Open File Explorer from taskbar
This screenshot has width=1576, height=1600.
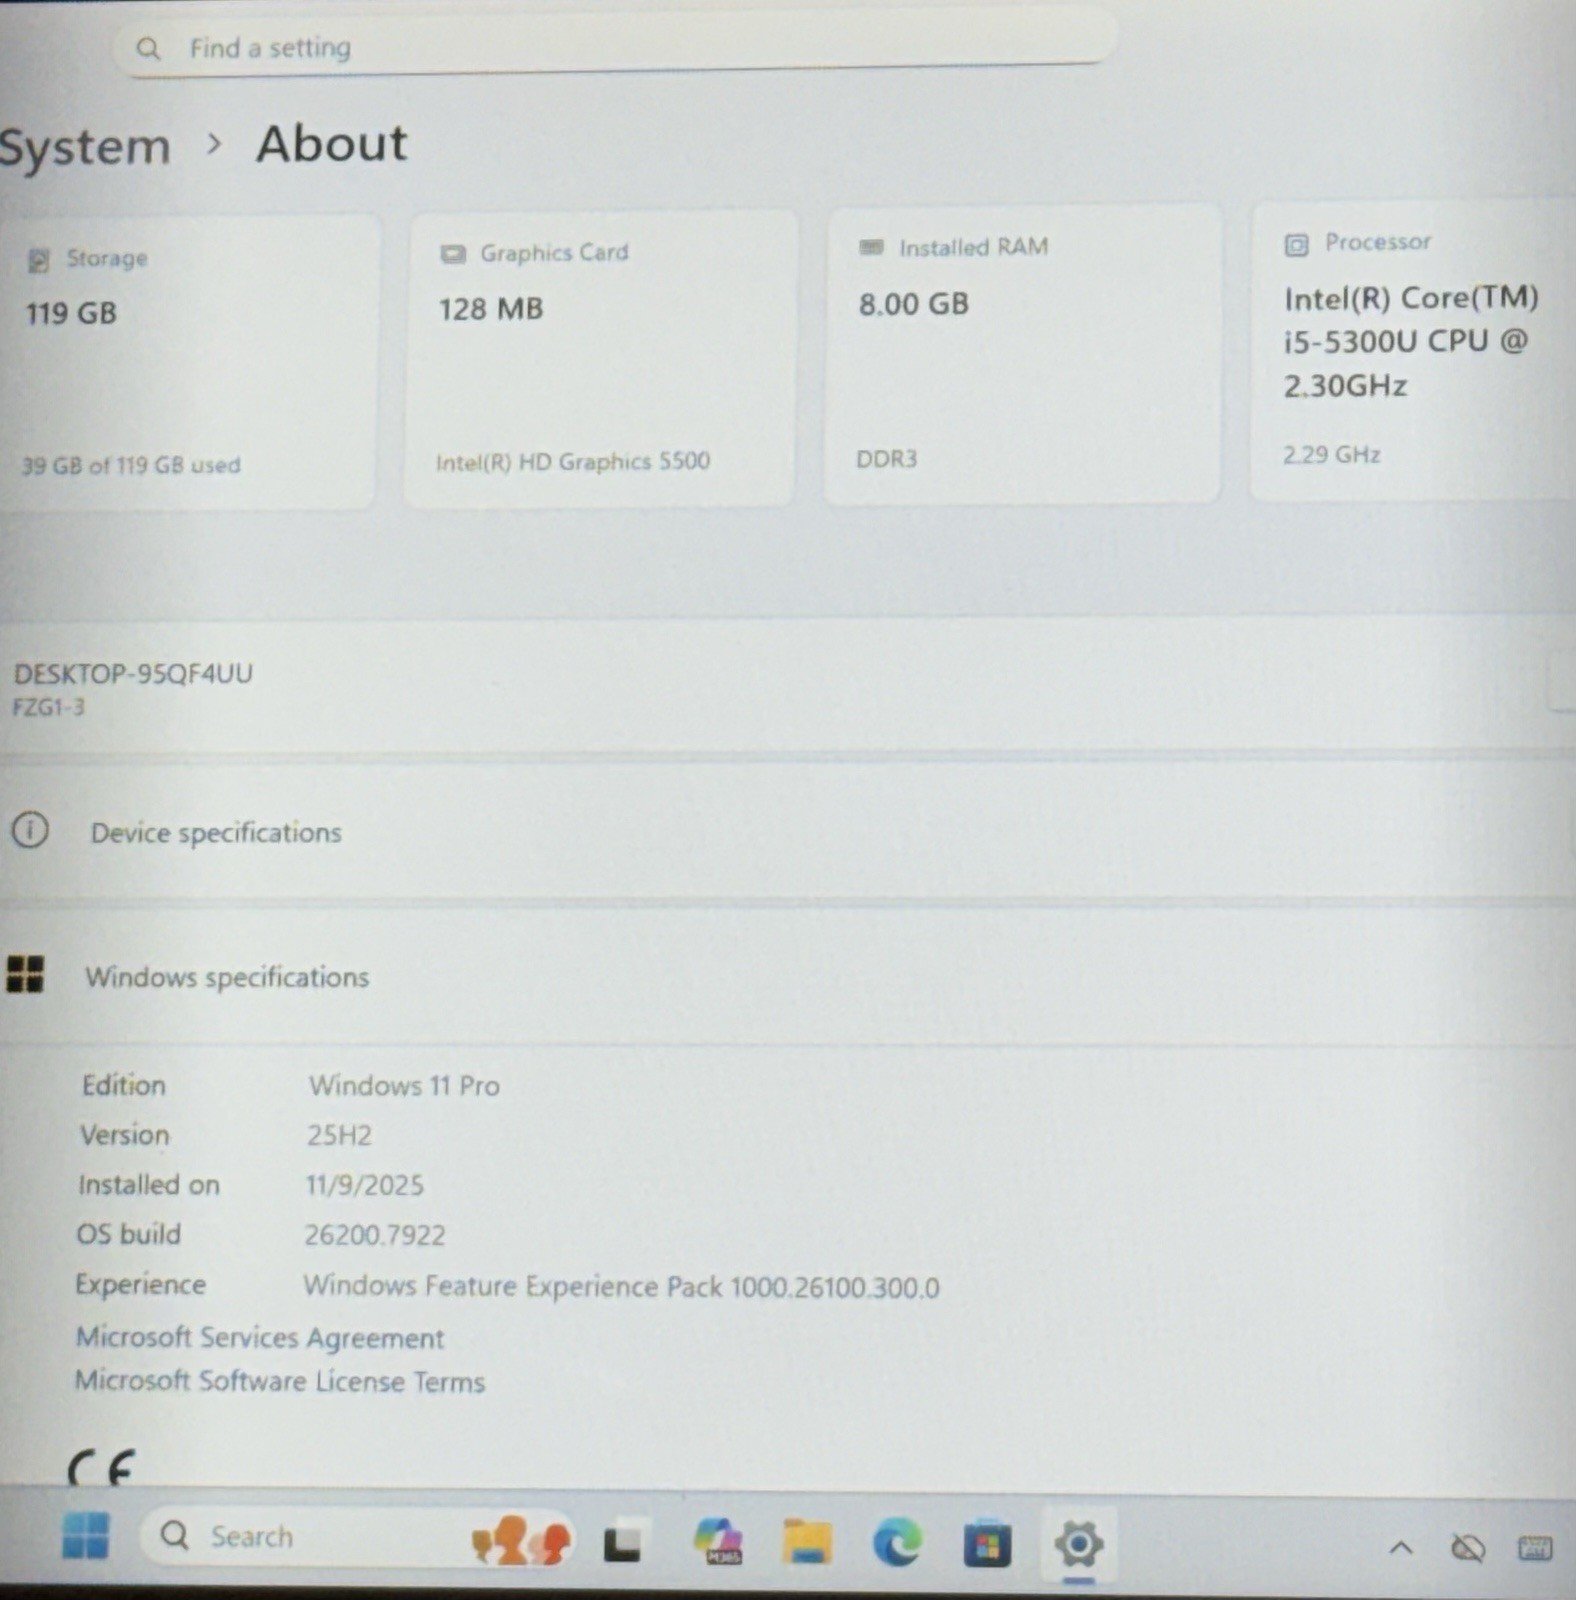(807, 1541)
